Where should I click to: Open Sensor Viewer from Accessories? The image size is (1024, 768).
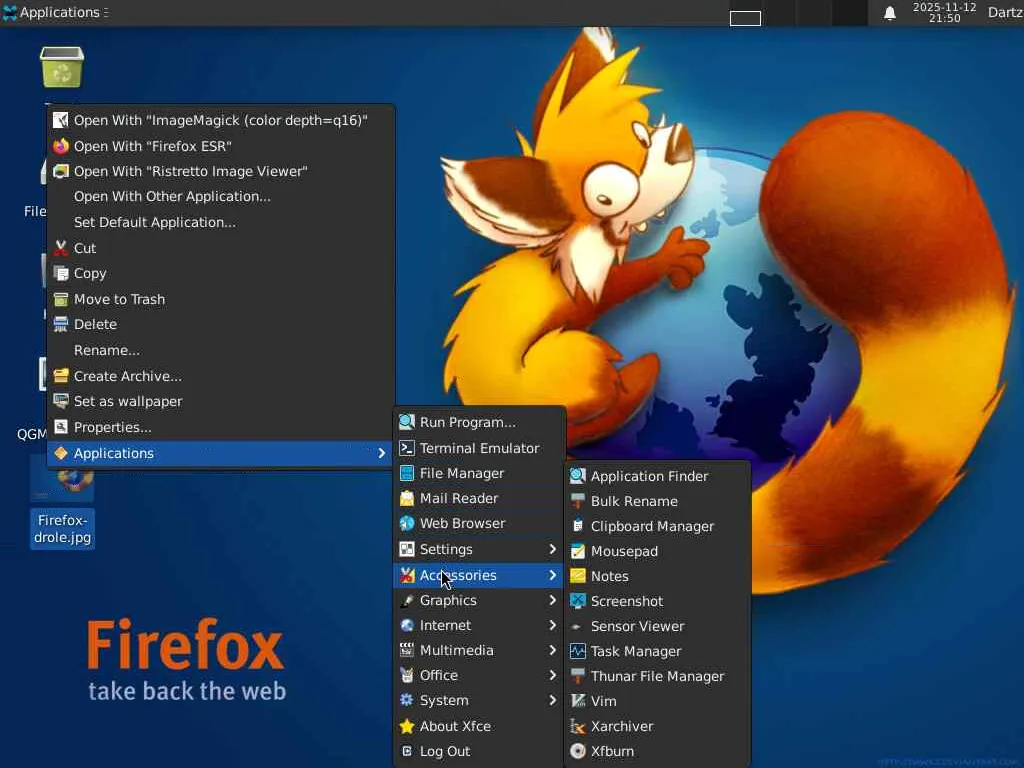click(657, 626)
